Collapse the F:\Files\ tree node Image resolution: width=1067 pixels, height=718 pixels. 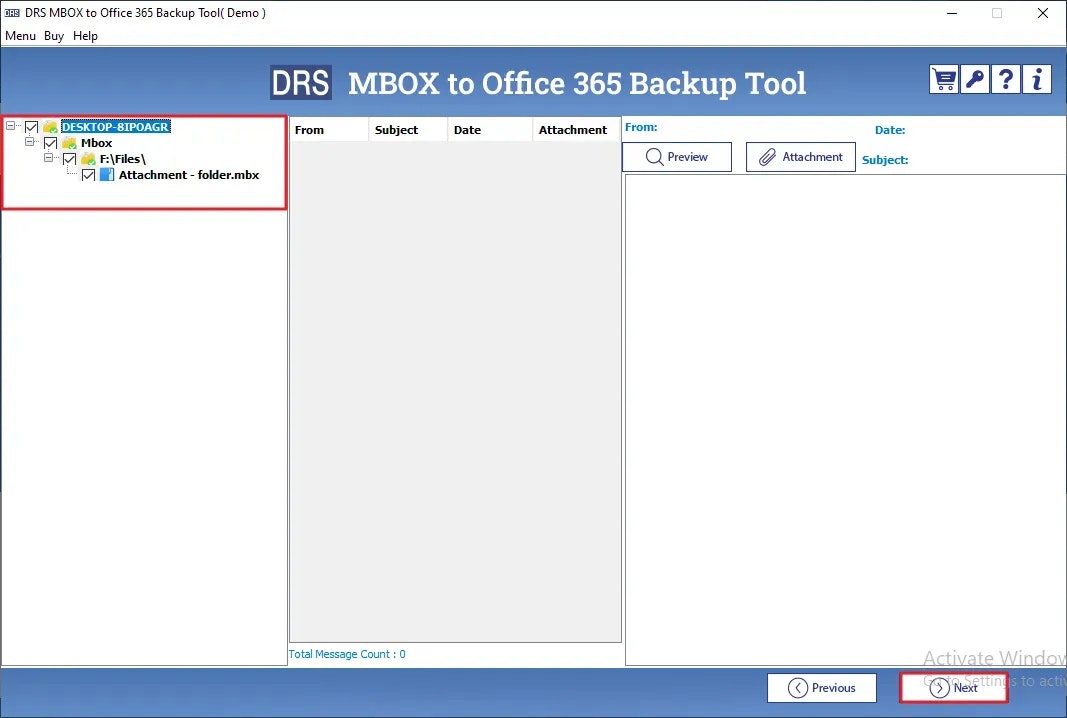(48, 158)
